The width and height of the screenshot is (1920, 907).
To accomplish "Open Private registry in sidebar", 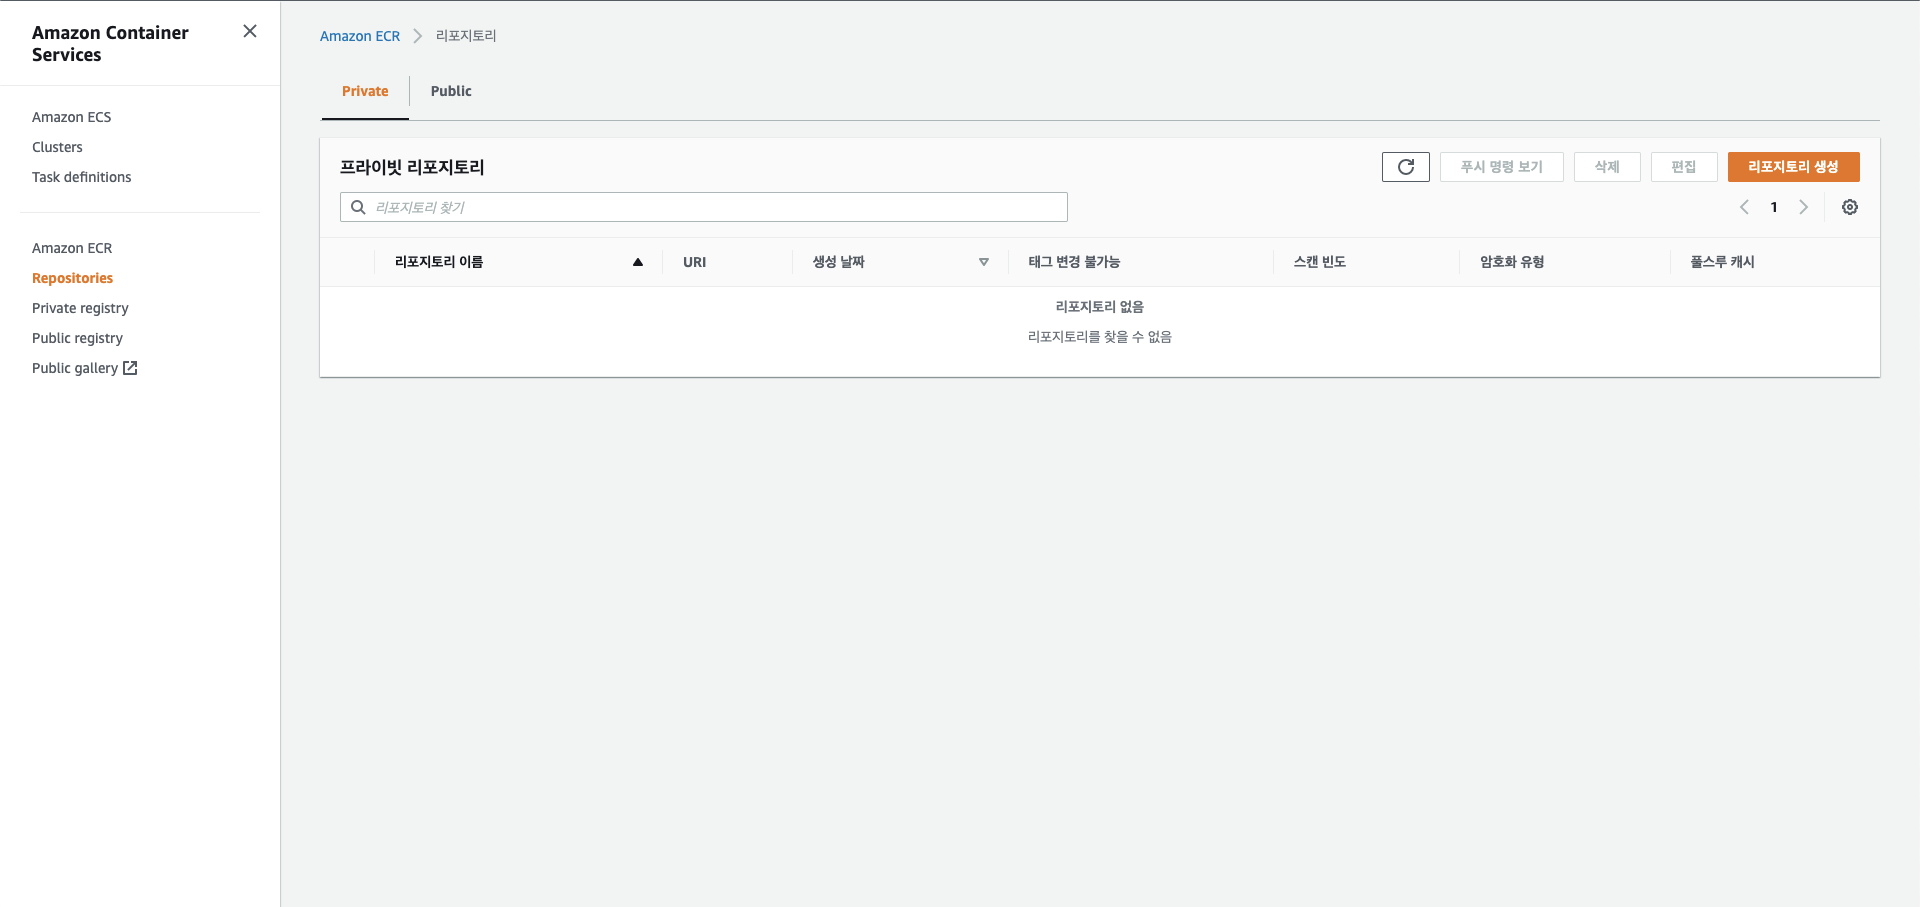I will 80,308.
